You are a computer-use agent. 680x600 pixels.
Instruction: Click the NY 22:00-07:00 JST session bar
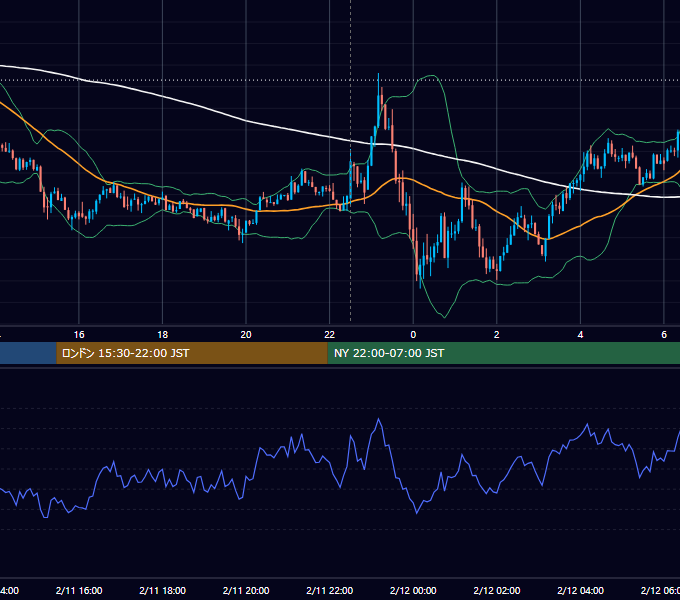[x=503, y=353]
